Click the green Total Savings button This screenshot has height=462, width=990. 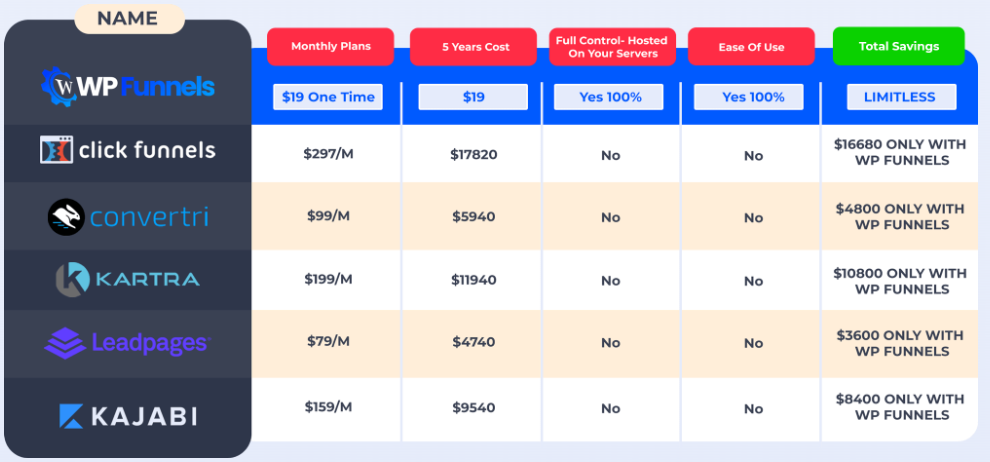point(898,47)
